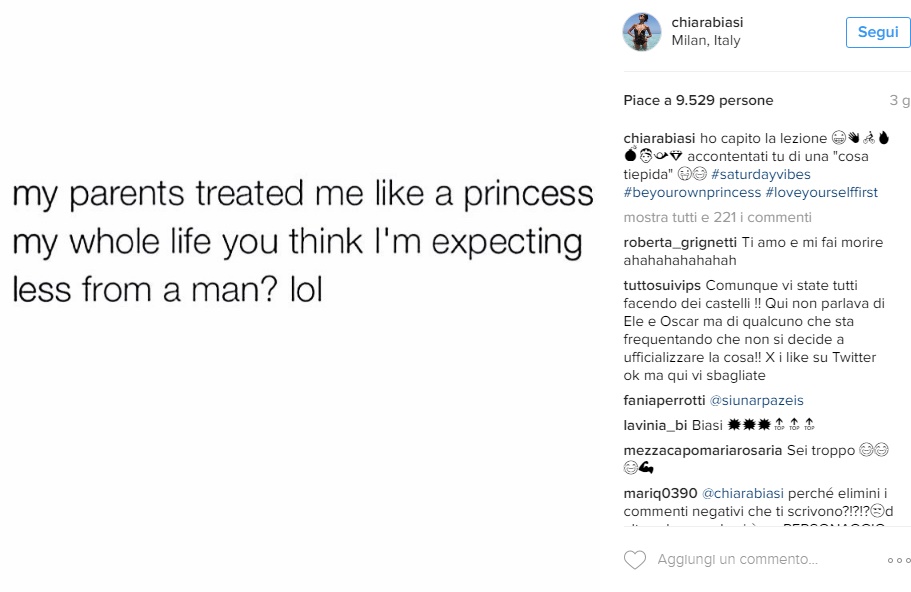Open mariq0390's profile
This screenshot has width=911, height=592.
click(660, 493)
